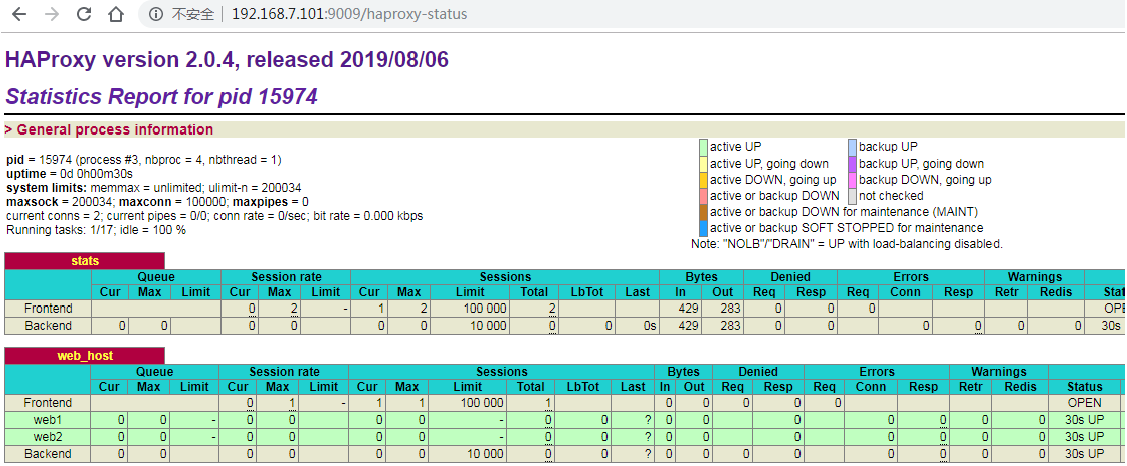Open the site info icon beside 不安全

156,14
